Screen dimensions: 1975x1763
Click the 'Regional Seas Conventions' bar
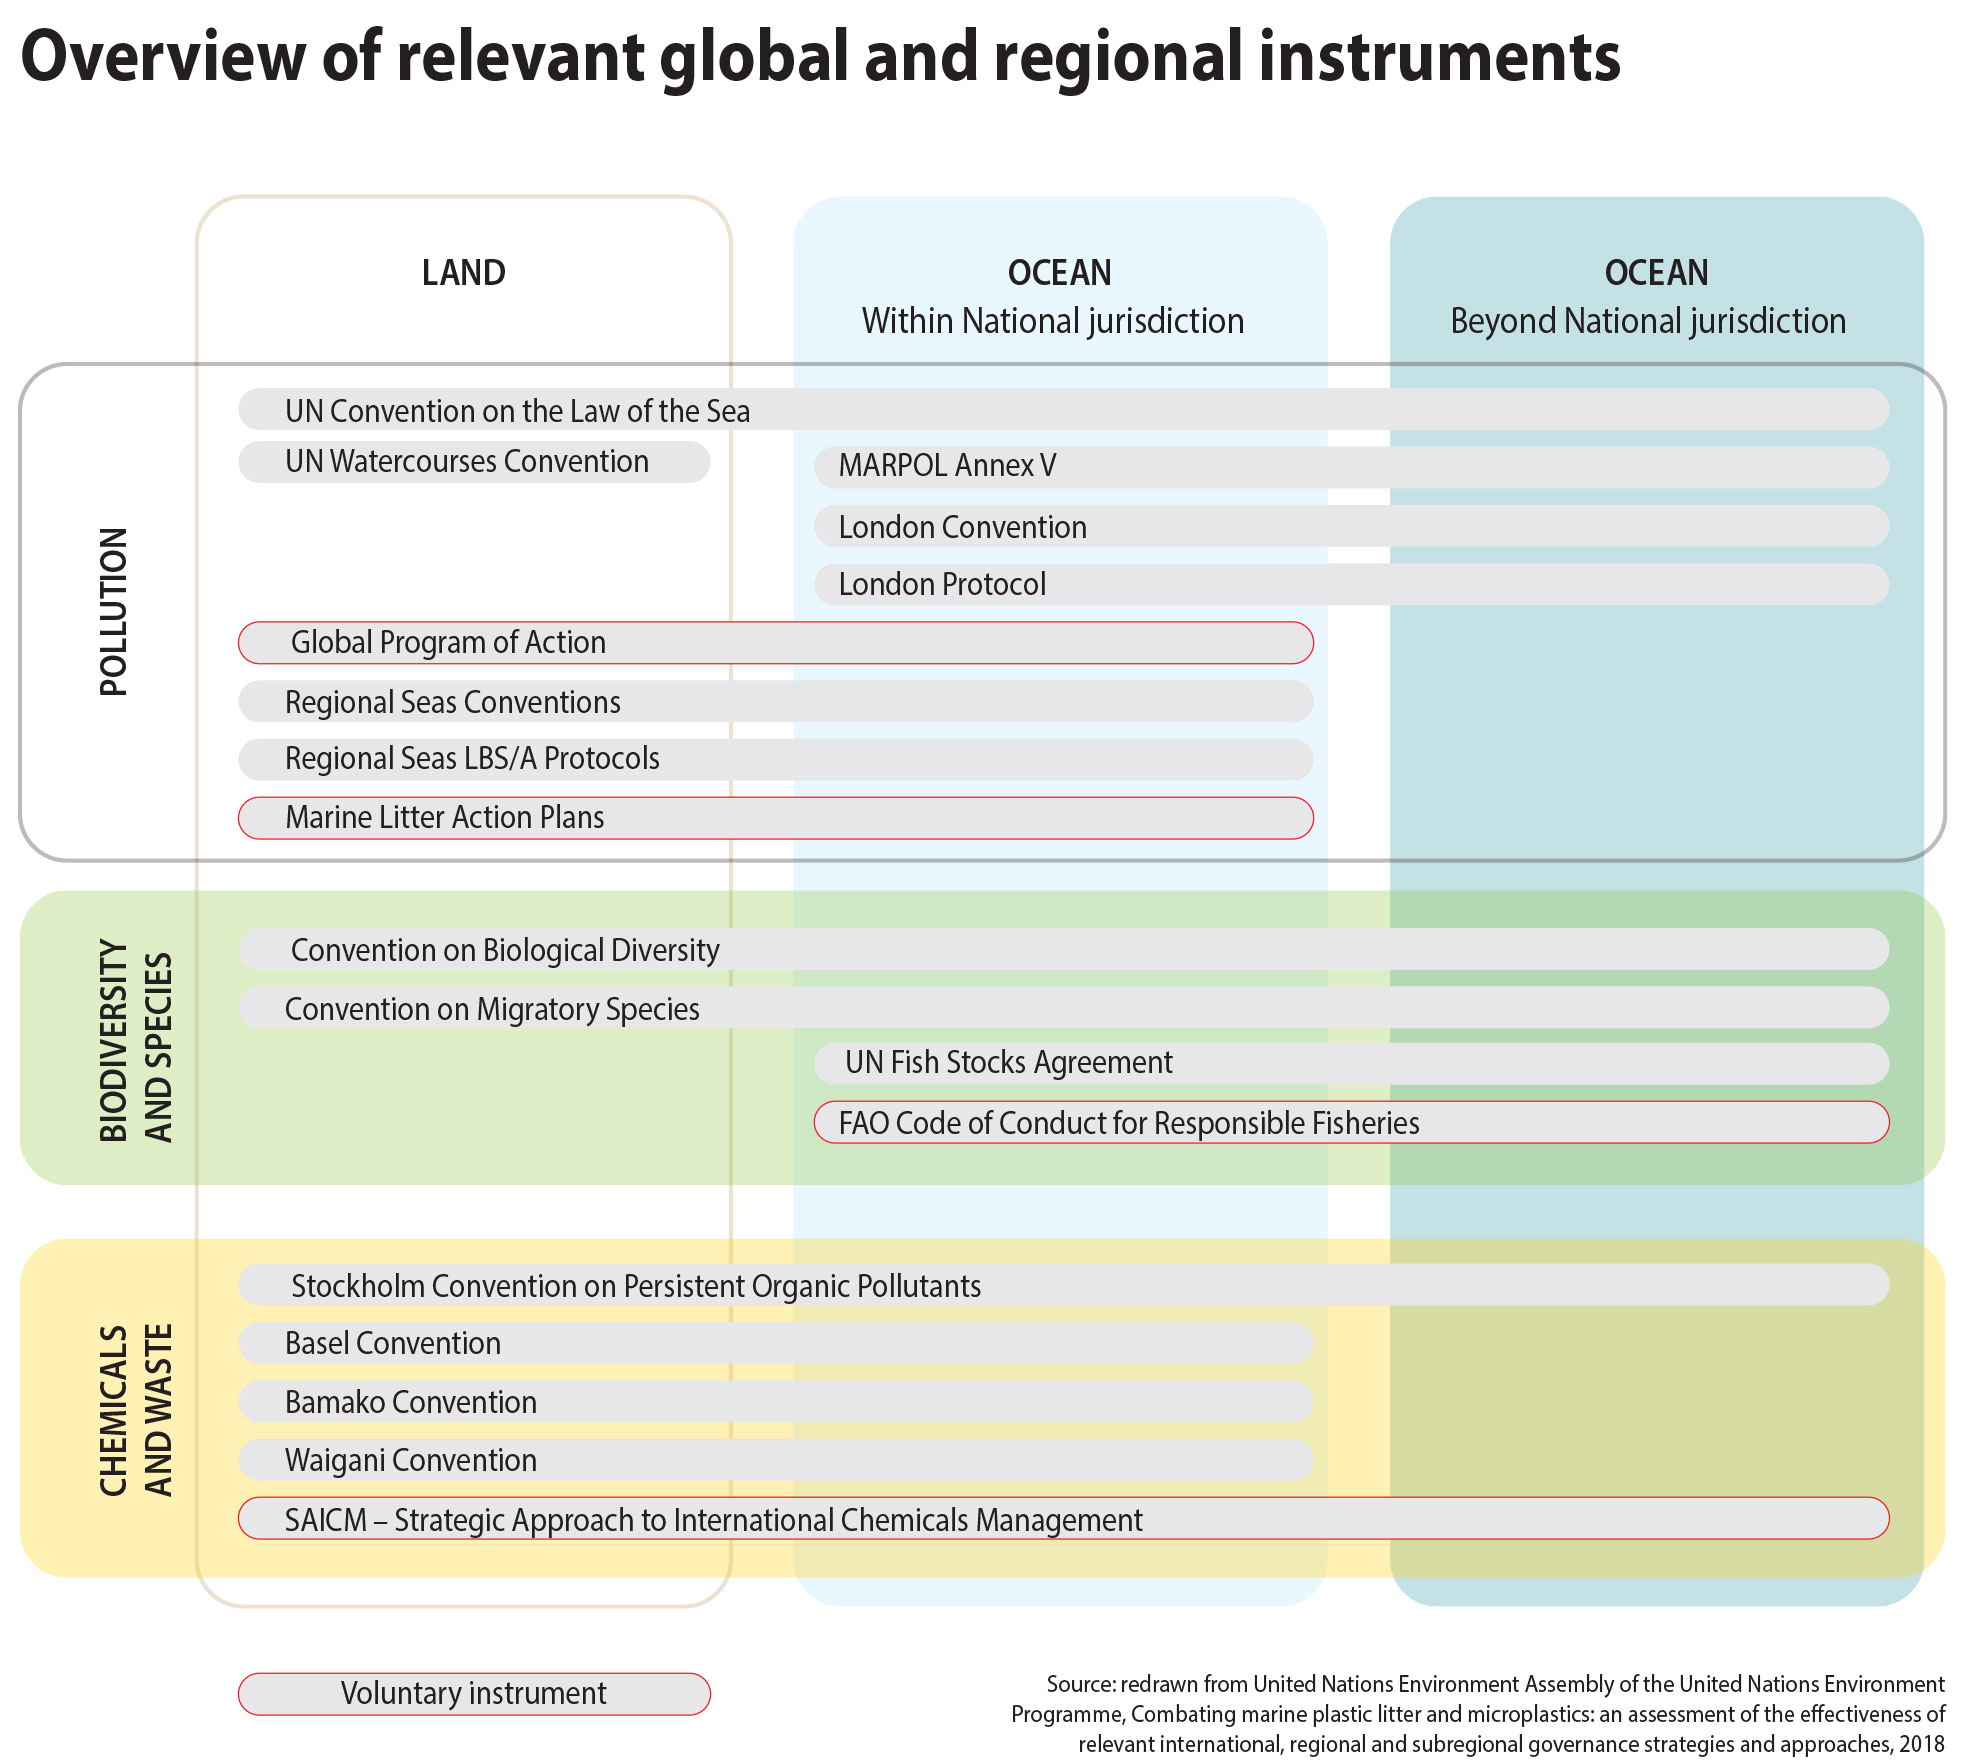pyautogui.click(x=776, y=701)
